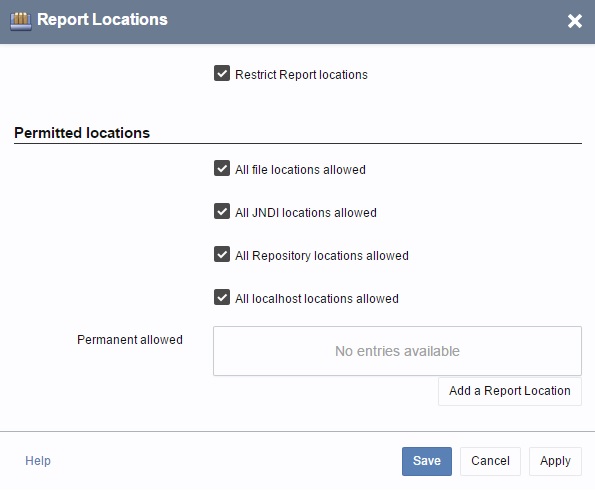Close the Report Locations dialog
The height and width of the screenshot is (491, 595).
tap(575, 21)
